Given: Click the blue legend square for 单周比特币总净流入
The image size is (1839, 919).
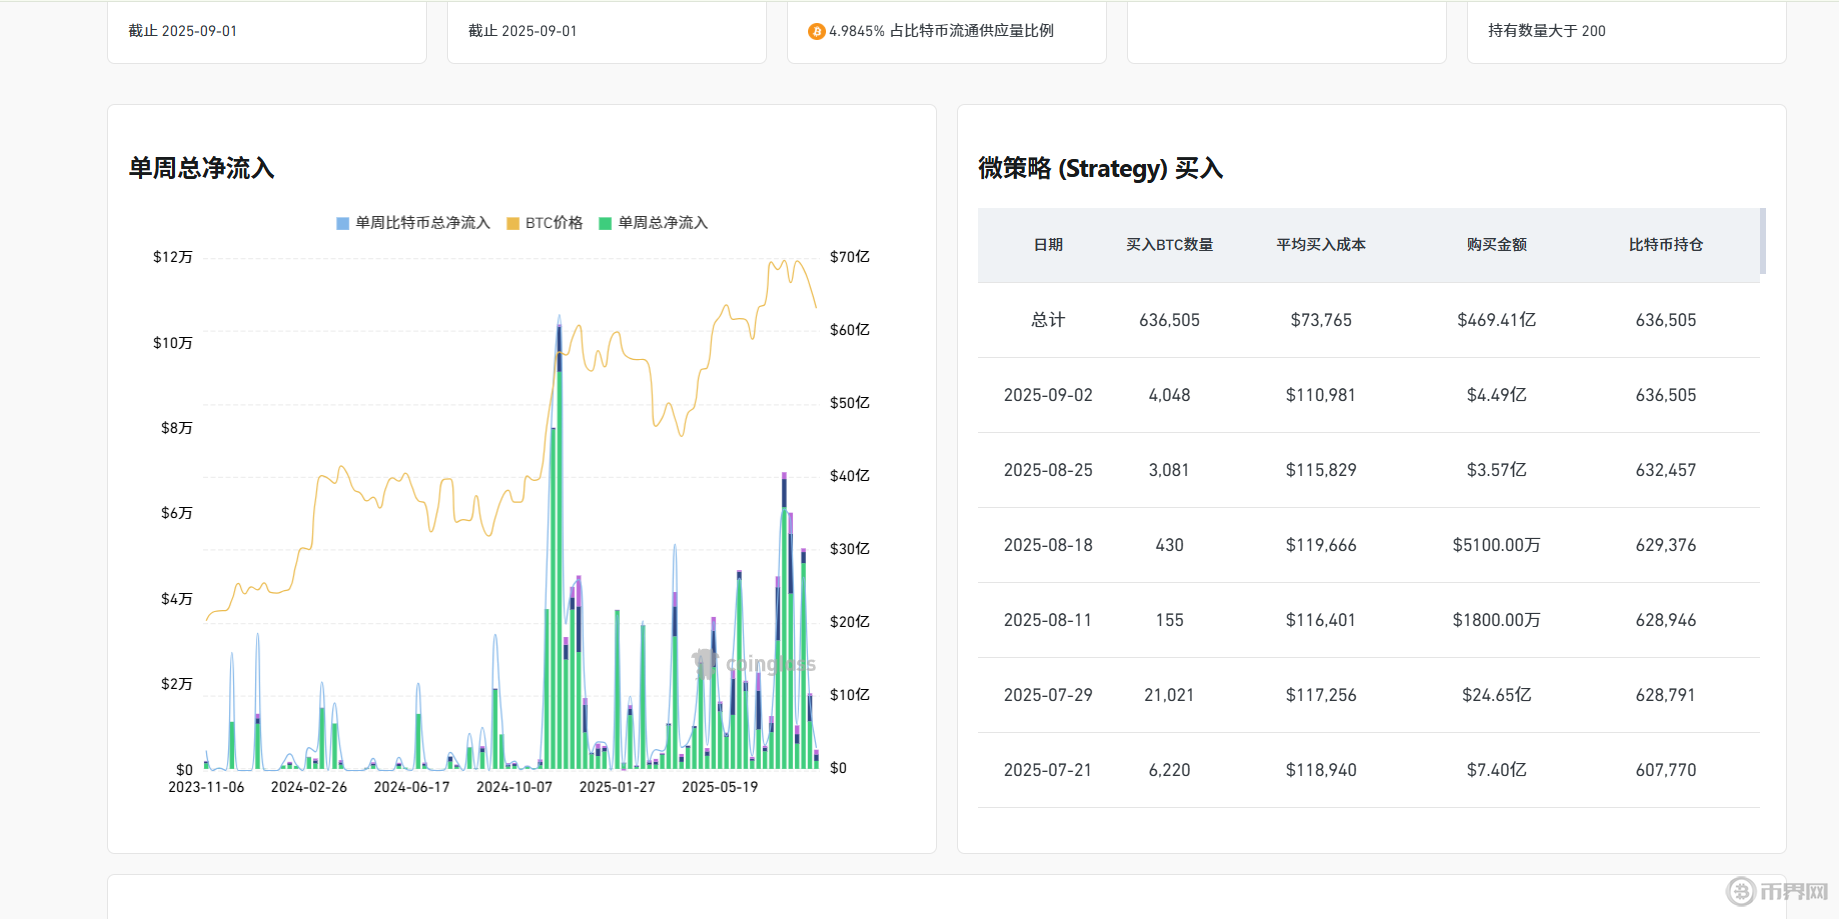Looking at the screenshot, I should tap(343, 223).
